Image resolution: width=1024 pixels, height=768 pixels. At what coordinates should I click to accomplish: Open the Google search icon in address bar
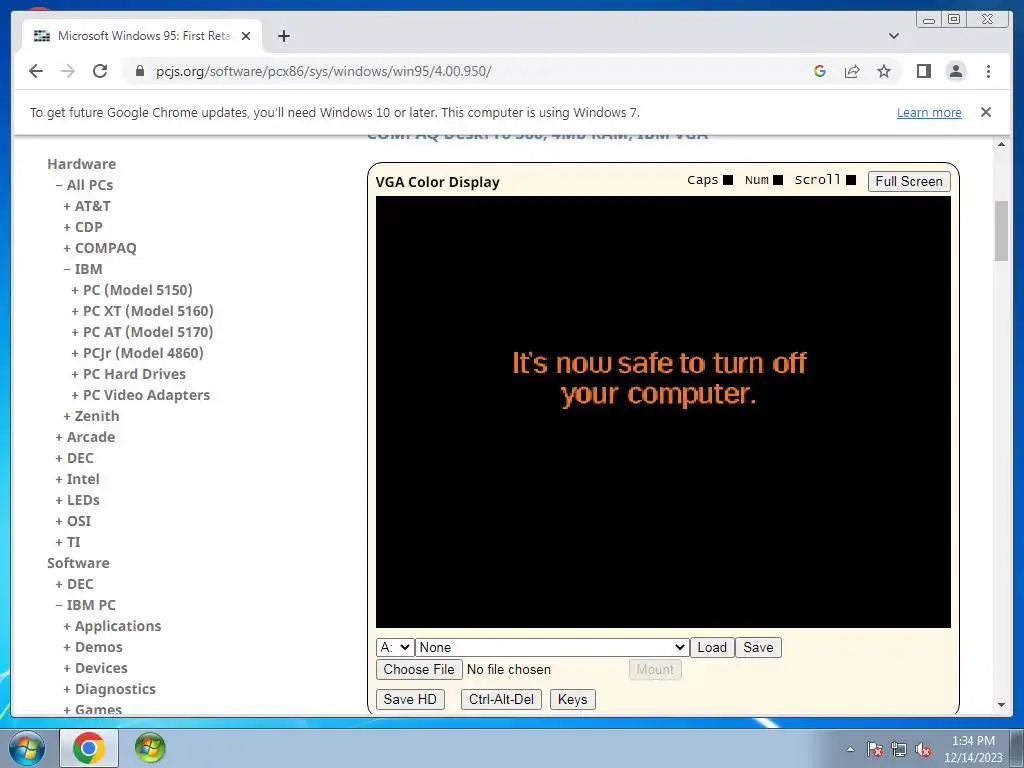tap(820, 71)
